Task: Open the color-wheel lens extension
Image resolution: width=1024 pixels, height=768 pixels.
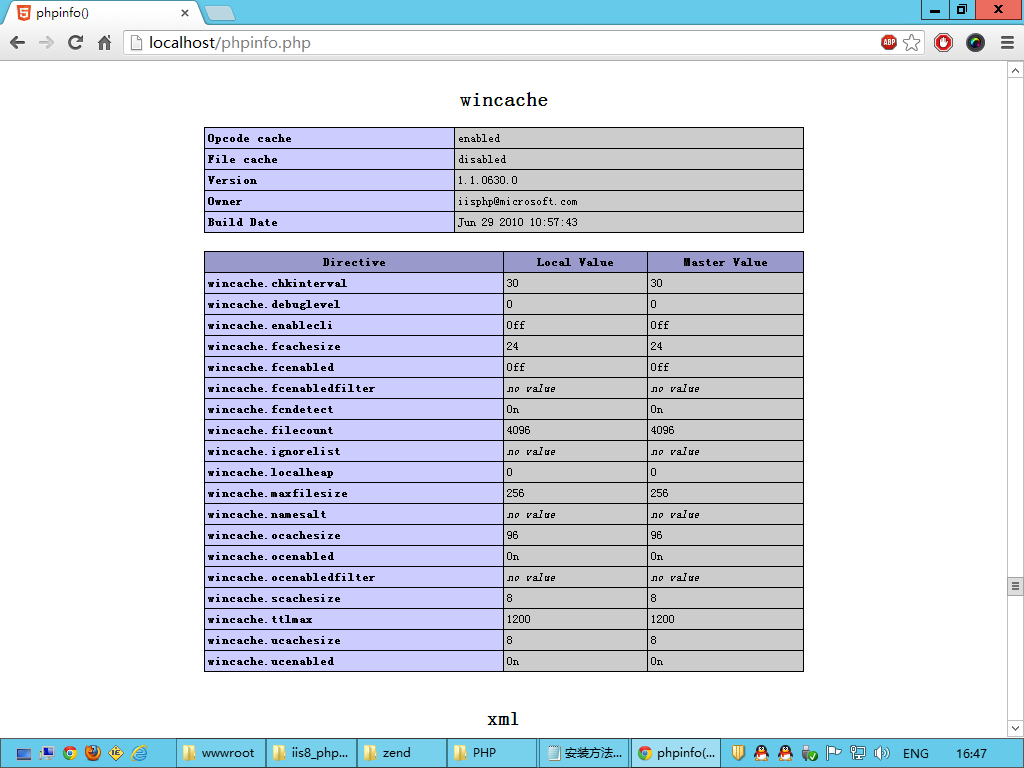Action: pos(975,42)
